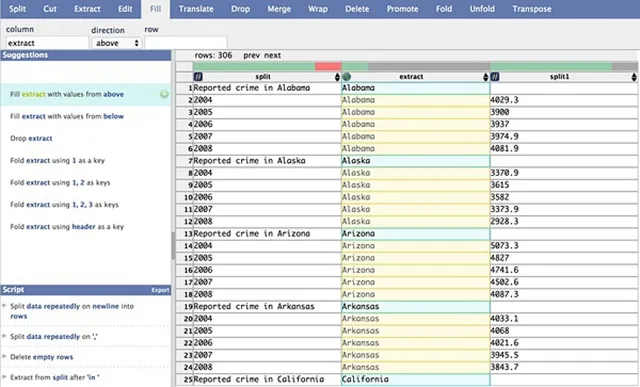Image resolution: width=640 pixels, height=387 pixels.
Task: Sort the split1 column with its arrows
Action: tap(634, 77)
